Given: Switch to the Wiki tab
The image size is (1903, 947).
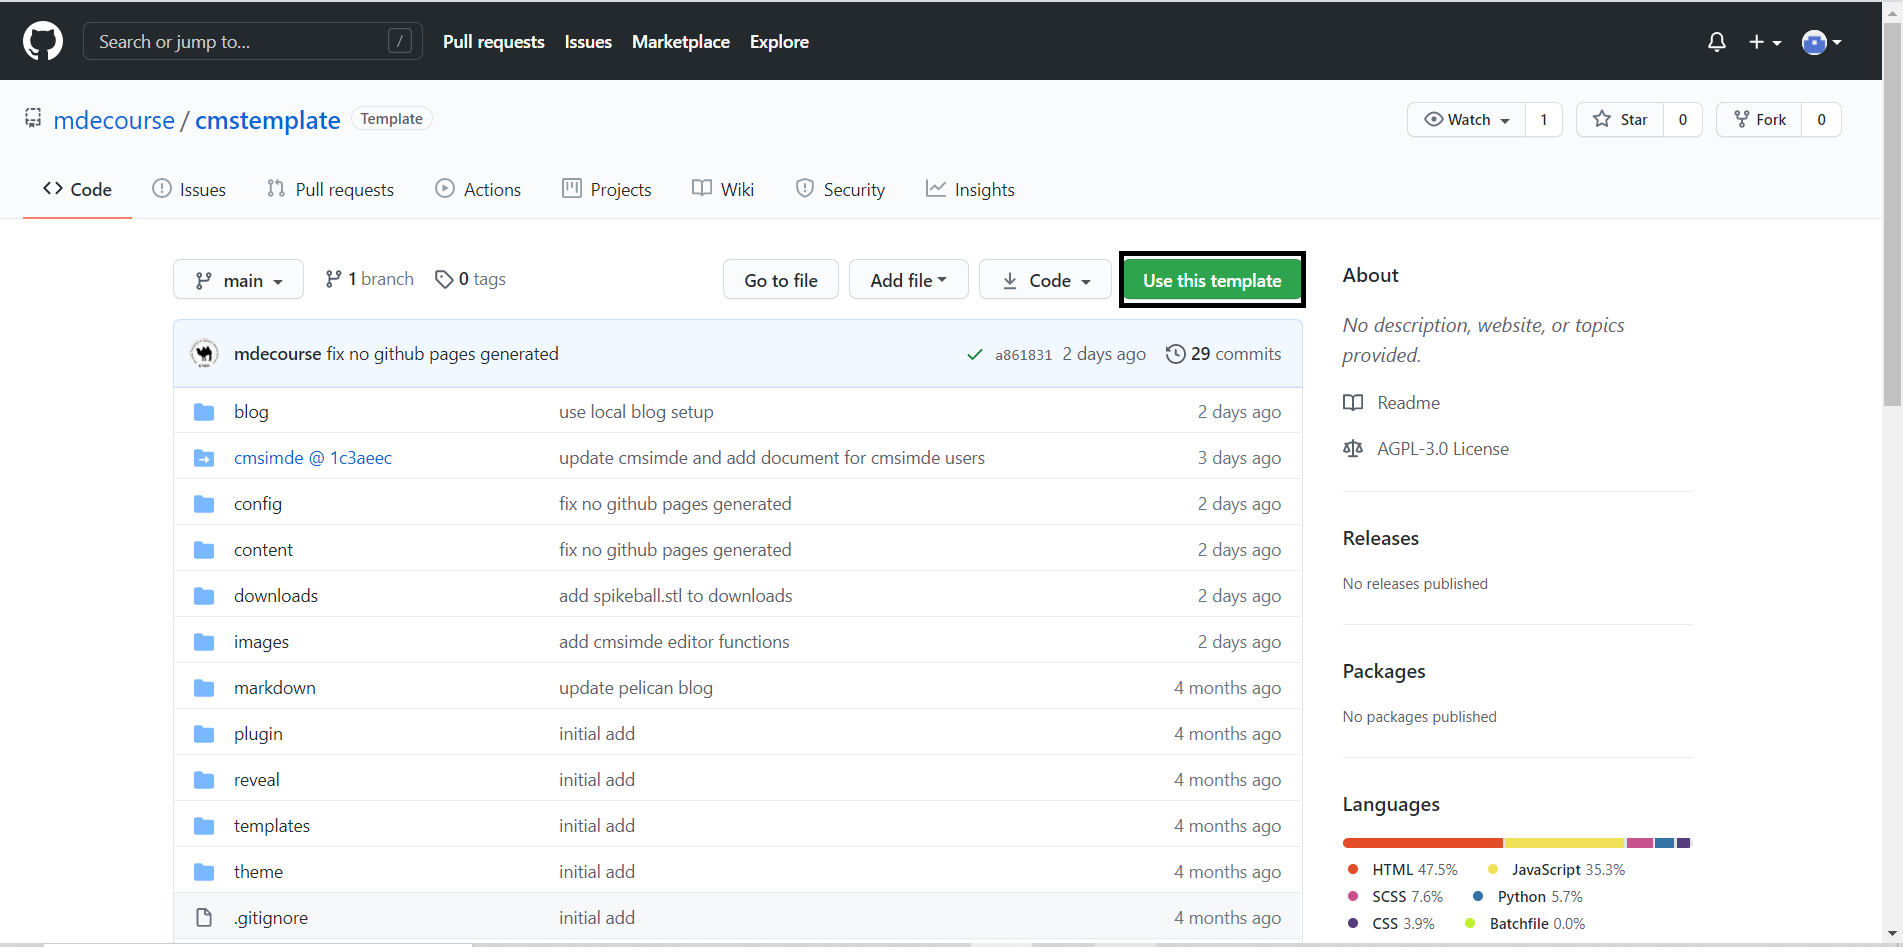Looking at the screenshot, I should pyautogui.click(x=723, y=190).
